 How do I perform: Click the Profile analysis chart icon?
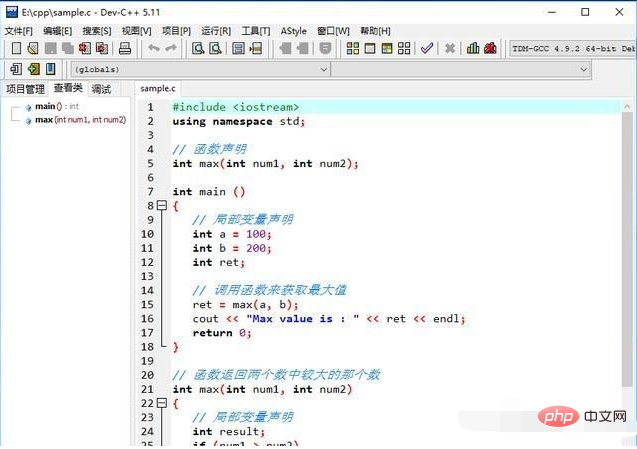tap(474, 48)
